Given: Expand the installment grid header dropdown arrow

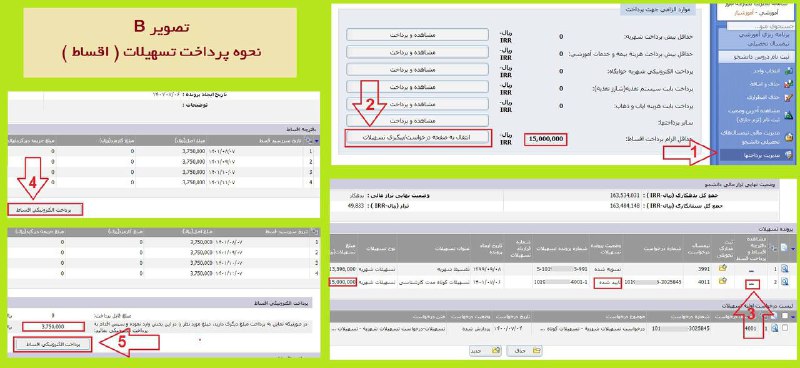Looking at the screenshot, I should (316, 140).
